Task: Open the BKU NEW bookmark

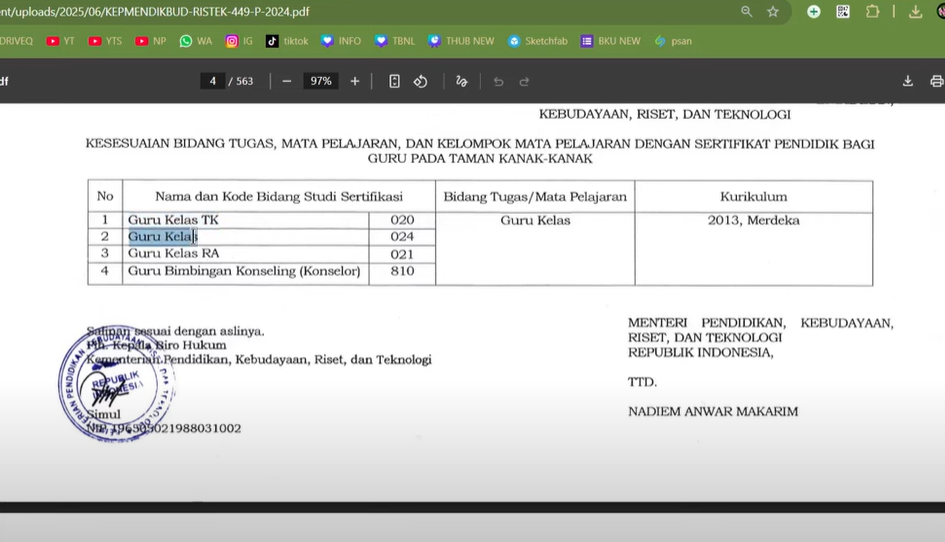Action: (x=611, y=41)
